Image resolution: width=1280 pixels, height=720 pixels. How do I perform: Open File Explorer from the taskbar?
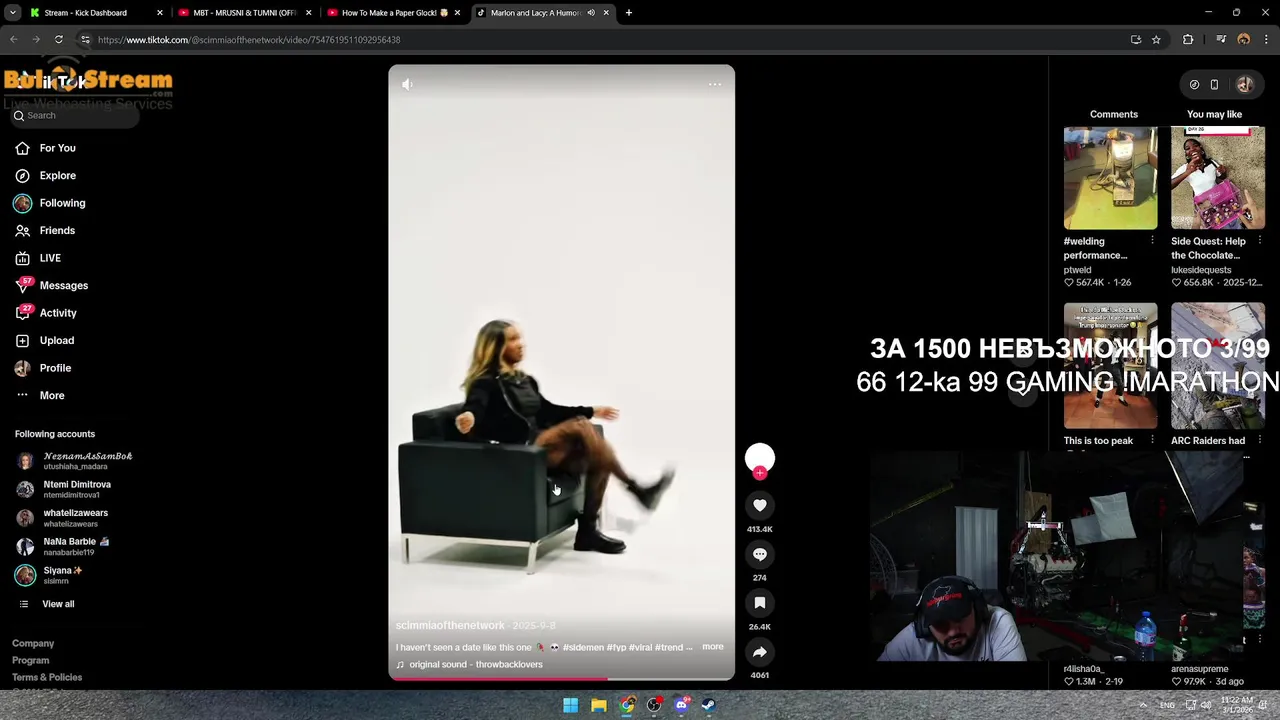[598, 705]
